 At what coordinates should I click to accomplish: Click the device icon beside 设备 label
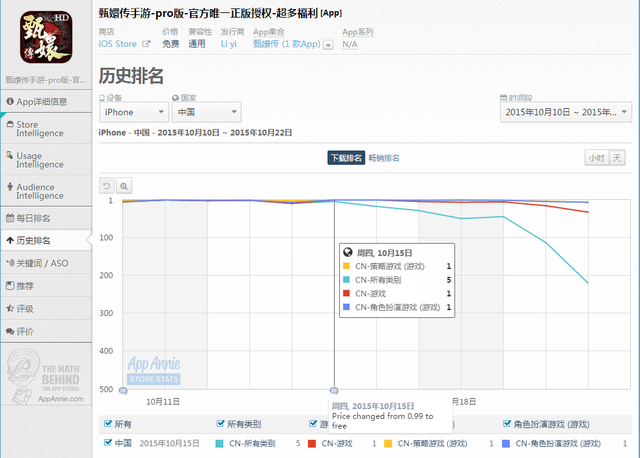pyautogui.click(x=102, y=98)
